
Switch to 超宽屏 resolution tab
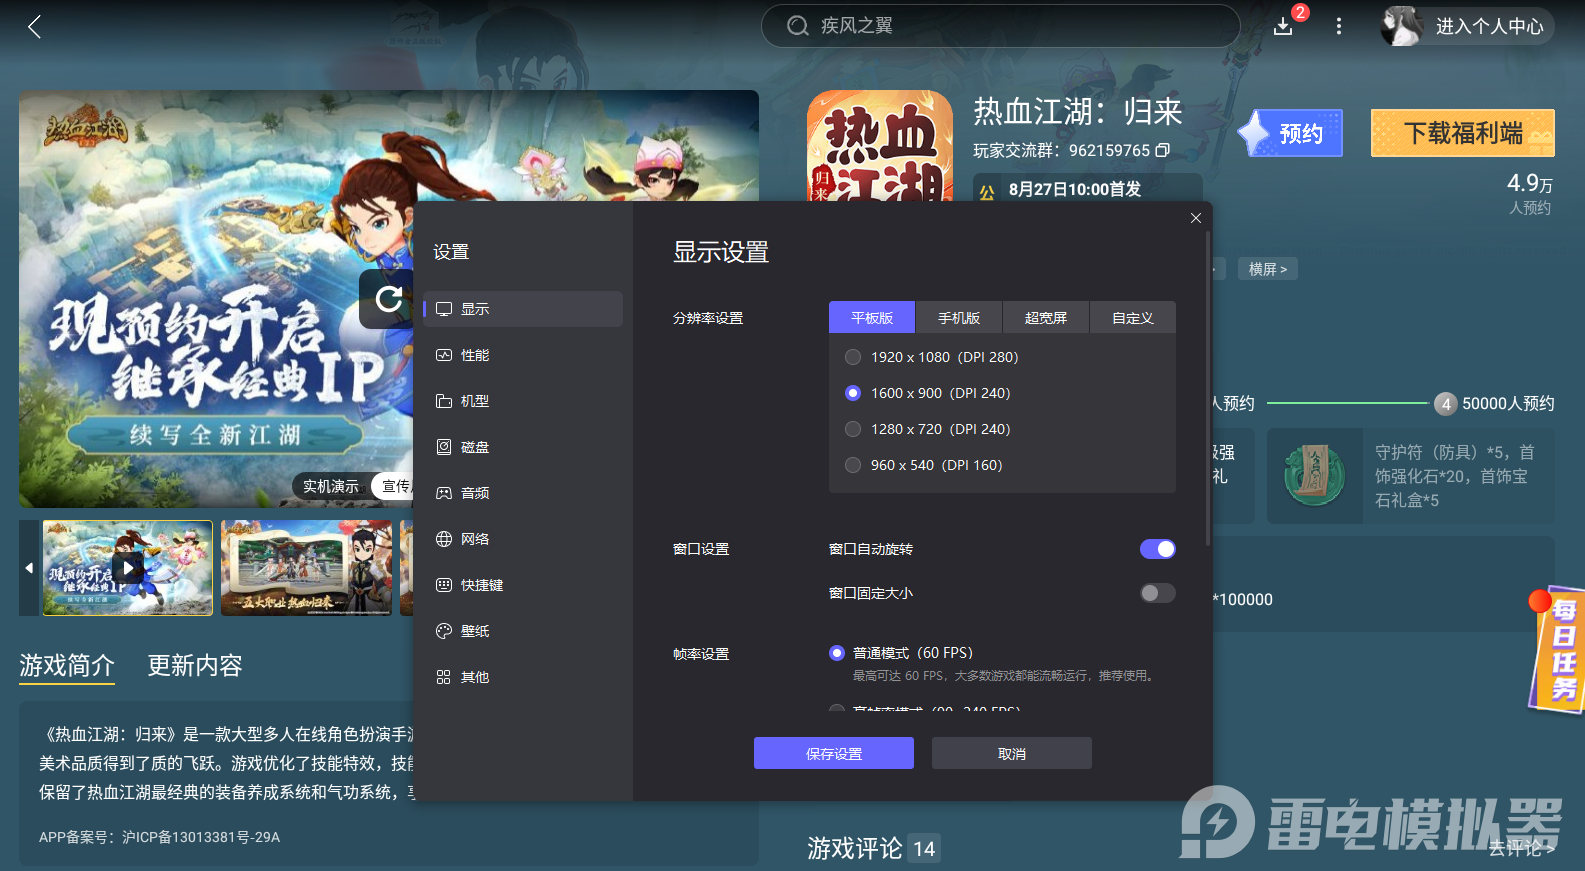click(x=1046, y=317)
